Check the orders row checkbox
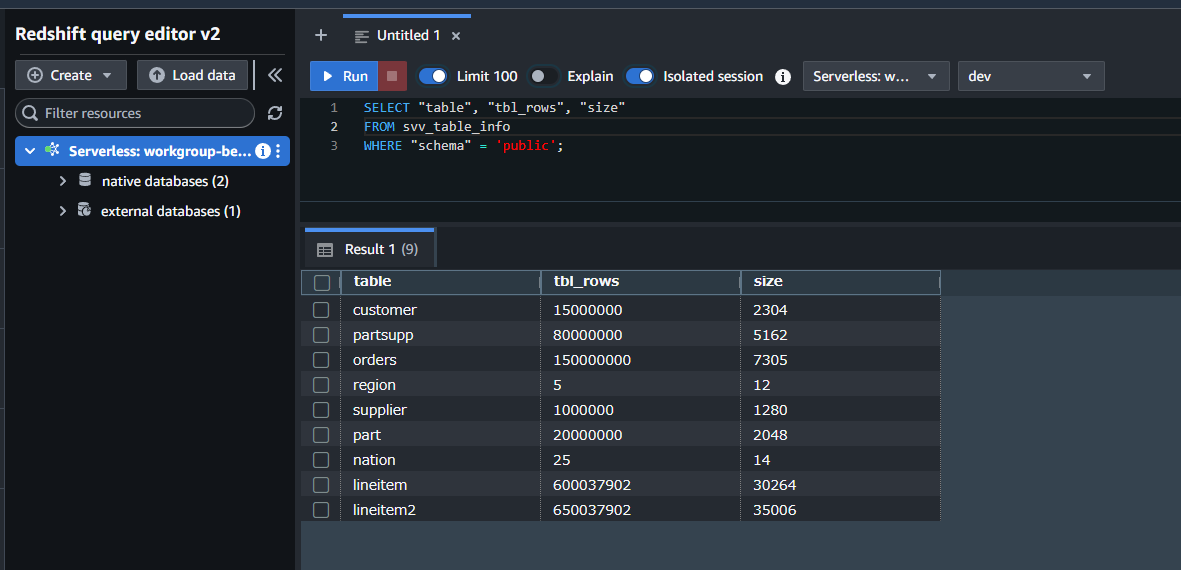This screenshot has width=1181, height=570. [321, 360]
